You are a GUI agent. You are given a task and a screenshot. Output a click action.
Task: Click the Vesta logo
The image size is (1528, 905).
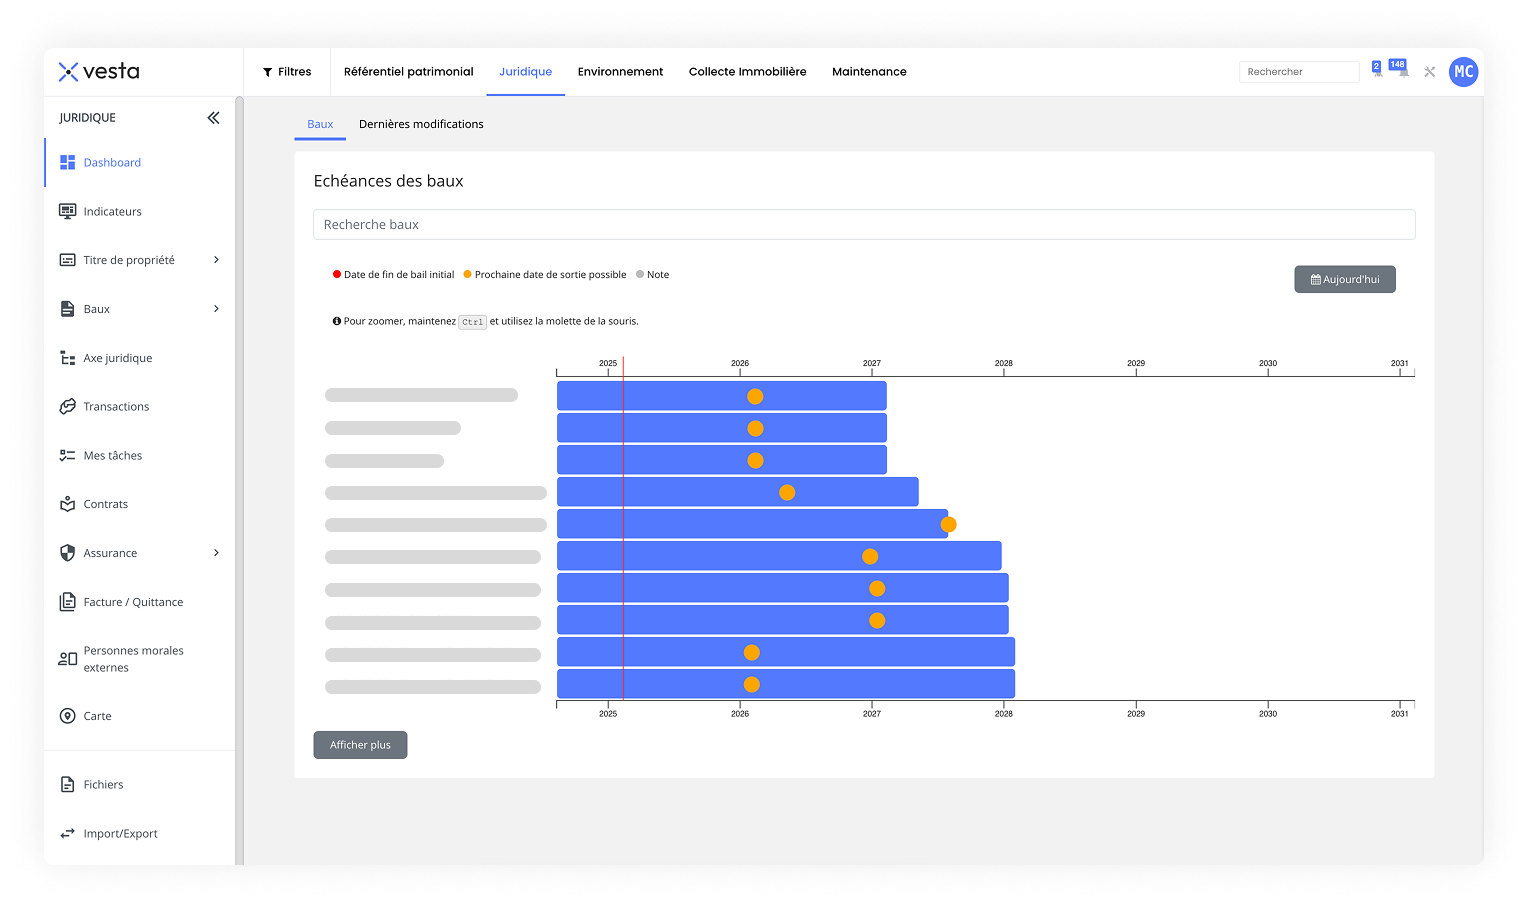tap(99, 72)
